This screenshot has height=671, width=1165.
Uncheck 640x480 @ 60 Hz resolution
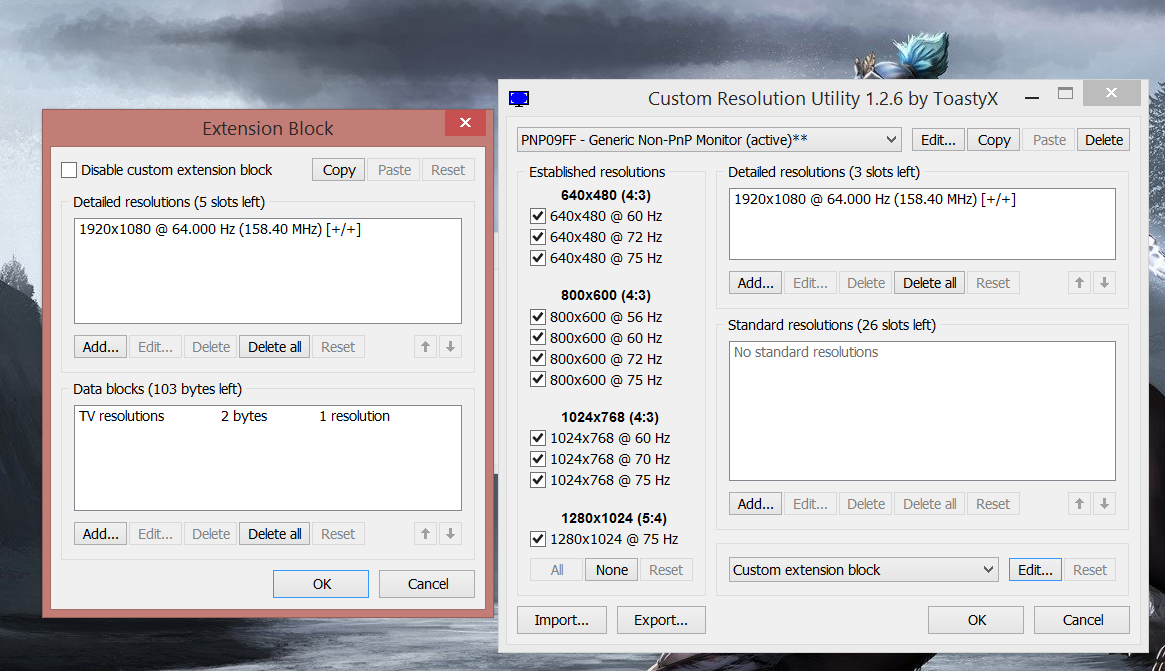[x=538, y=216]
